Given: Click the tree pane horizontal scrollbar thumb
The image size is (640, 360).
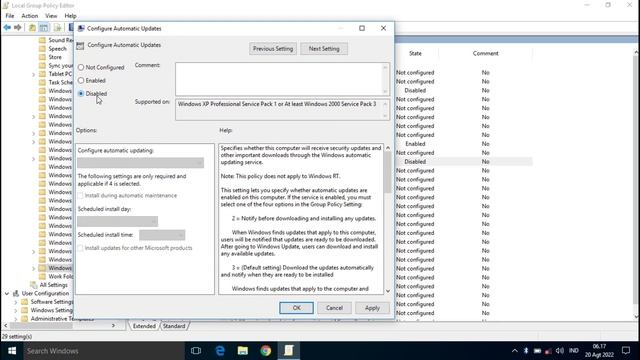Looking at the screenshot, I should point(42,326).
